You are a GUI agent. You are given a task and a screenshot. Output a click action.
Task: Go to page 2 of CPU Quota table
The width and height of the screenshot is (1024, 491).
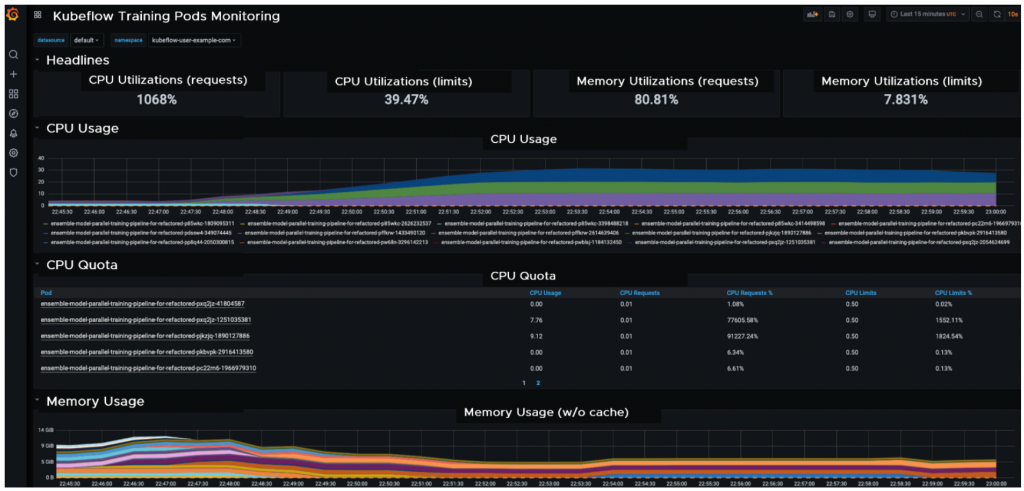point(538,383)
